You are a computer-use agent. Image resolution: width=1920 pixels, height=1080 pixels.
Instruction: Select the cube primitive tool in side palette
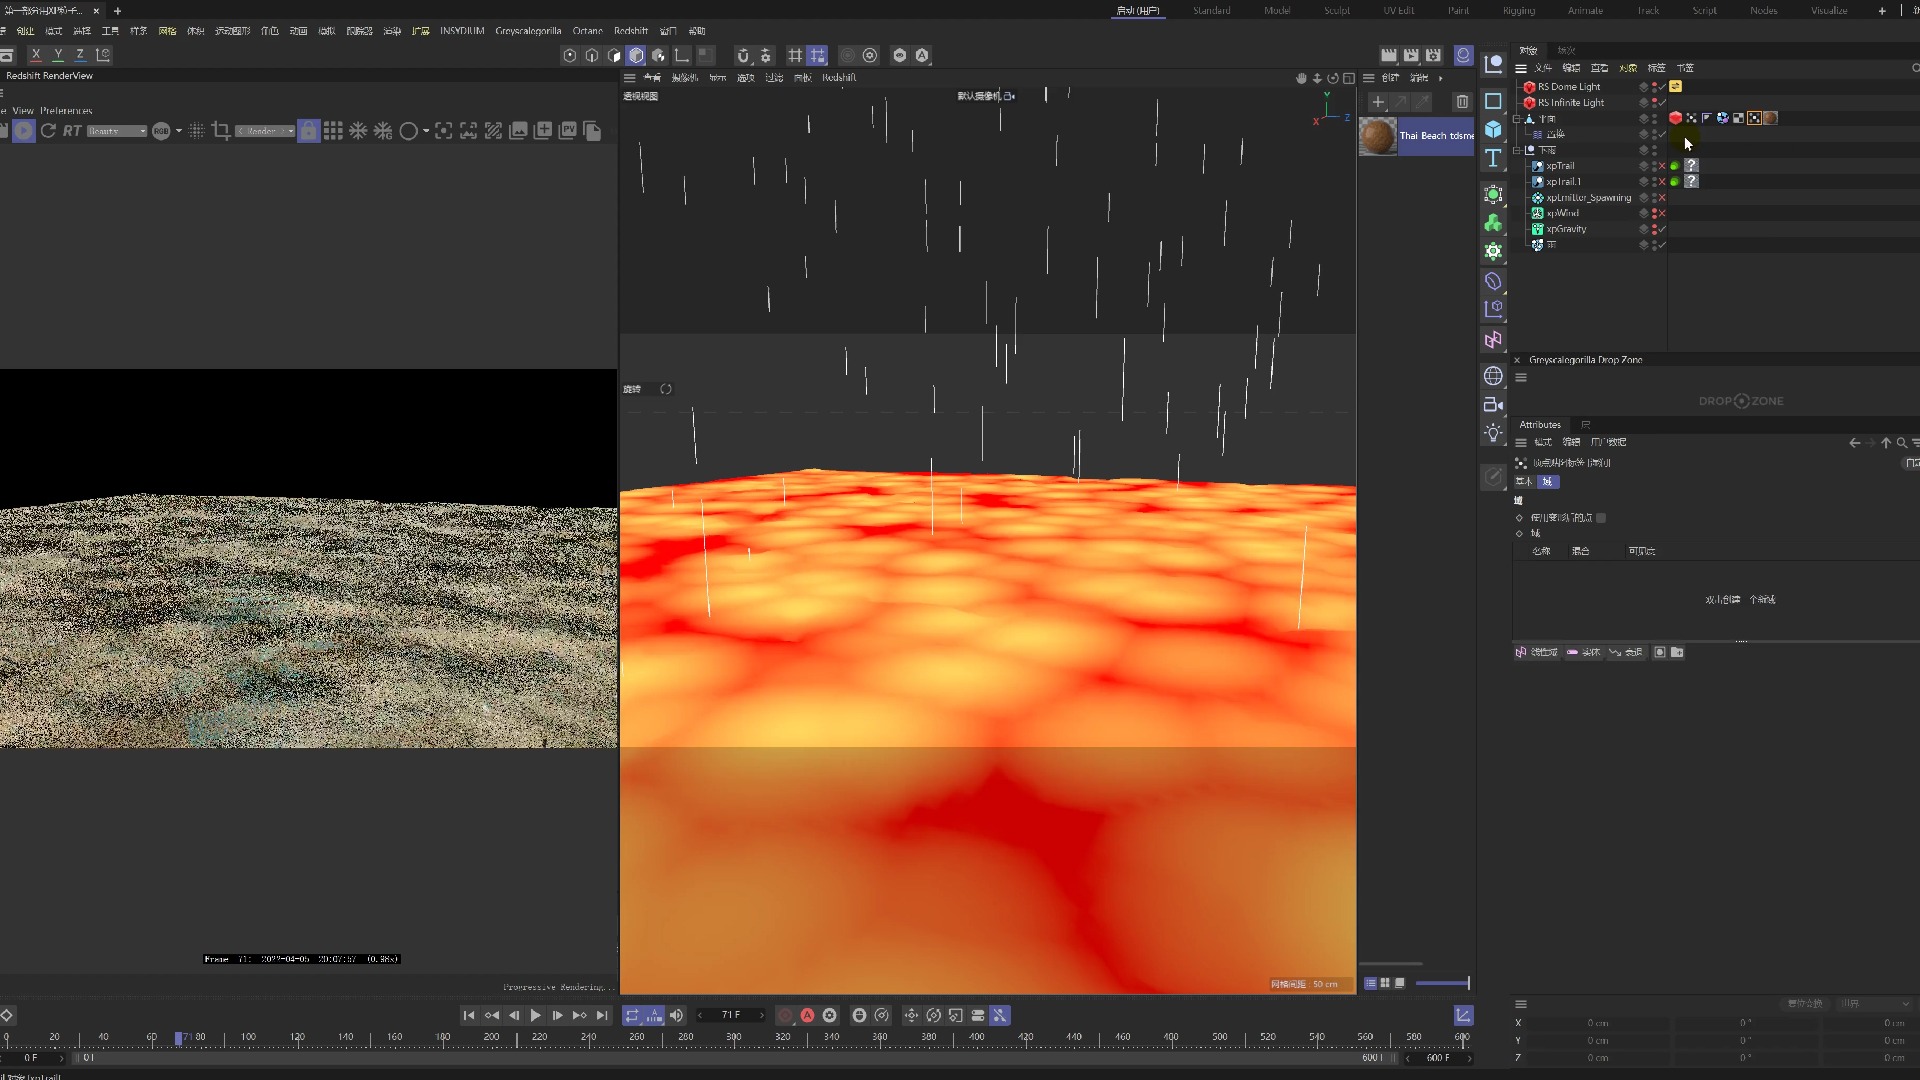tap(1493, 129)
